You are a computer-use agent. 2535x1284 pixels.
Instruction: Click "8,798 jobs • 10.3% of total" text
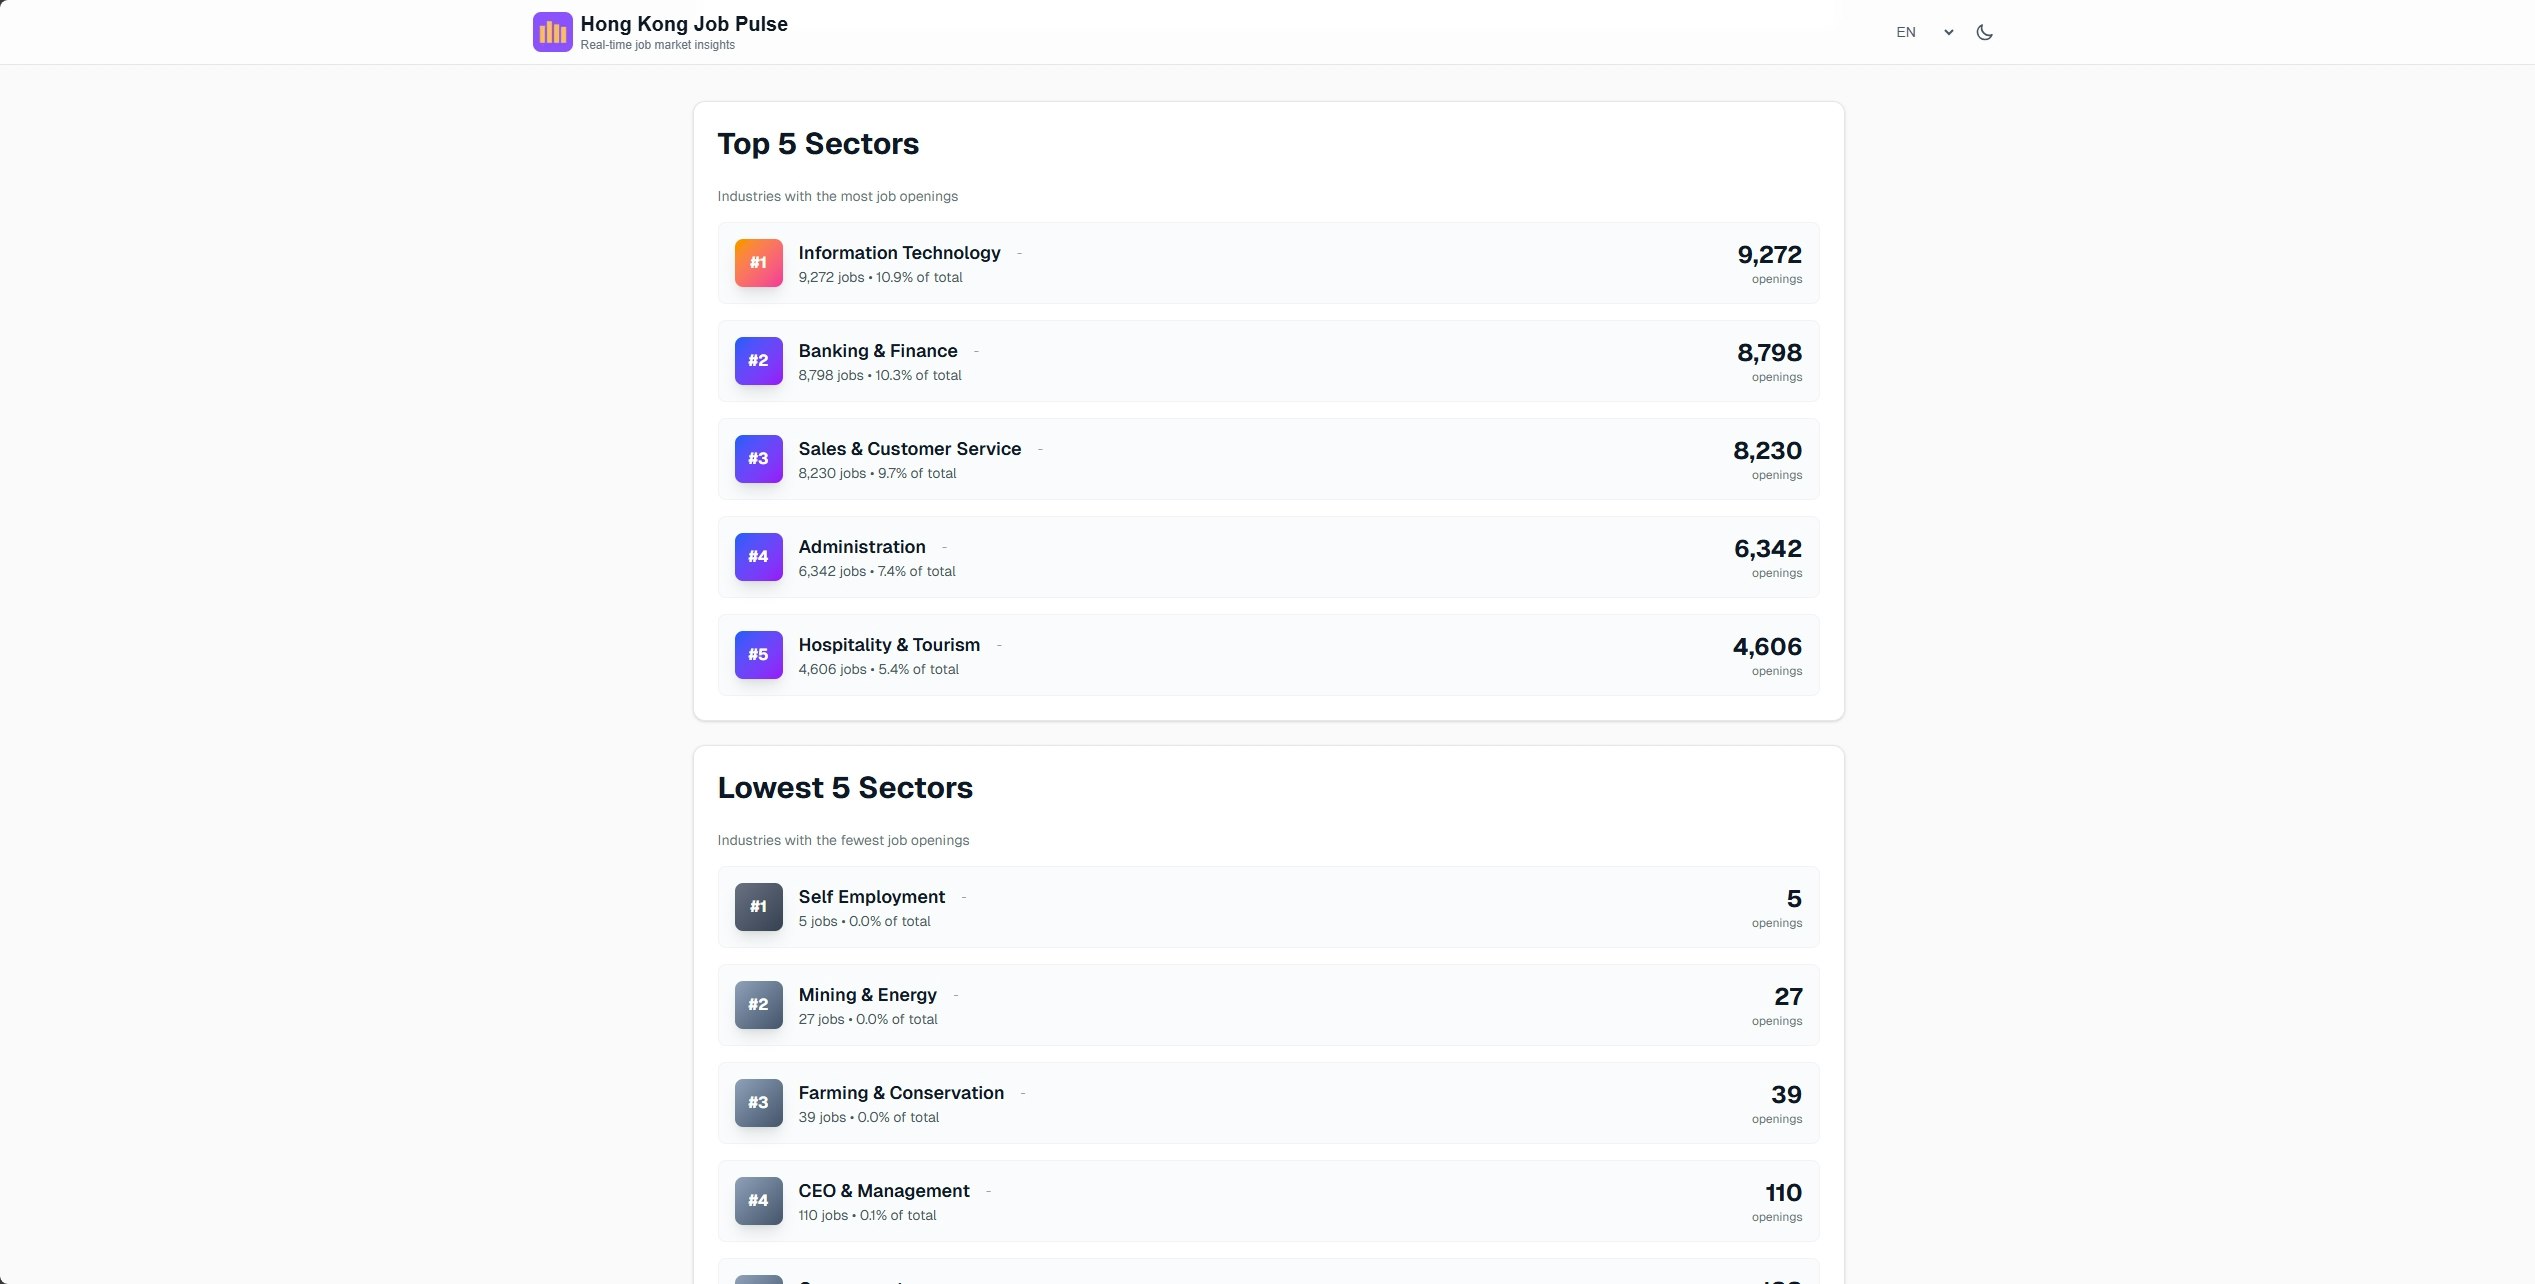coord(880,375)
